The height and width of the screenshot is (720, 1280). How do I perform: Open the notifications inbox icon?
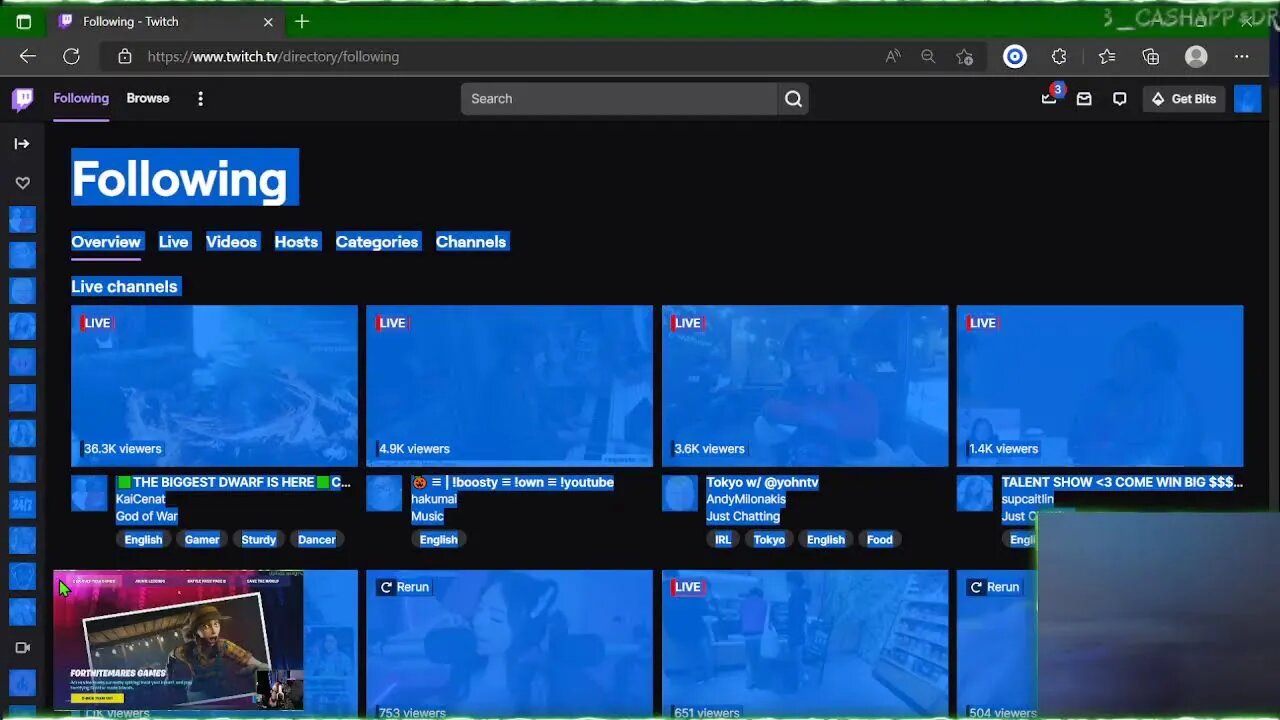[x=1084, y=99]
